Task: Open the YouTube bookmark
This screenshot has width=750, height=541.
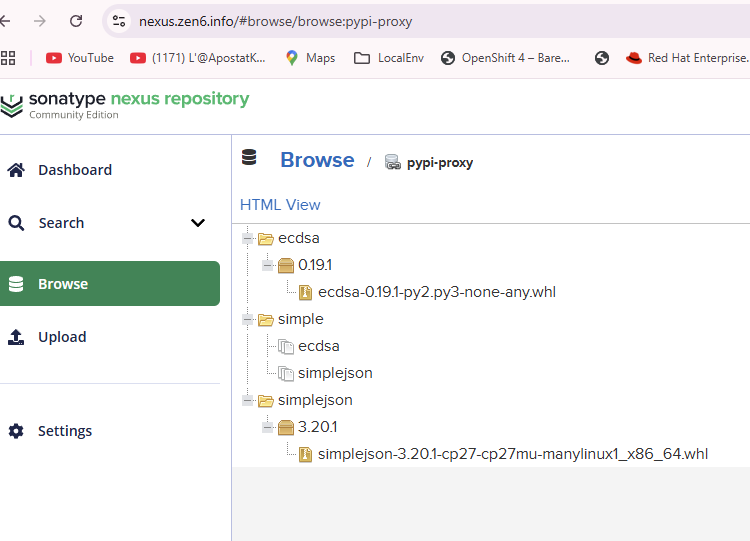Action: [x=80, y=58]
